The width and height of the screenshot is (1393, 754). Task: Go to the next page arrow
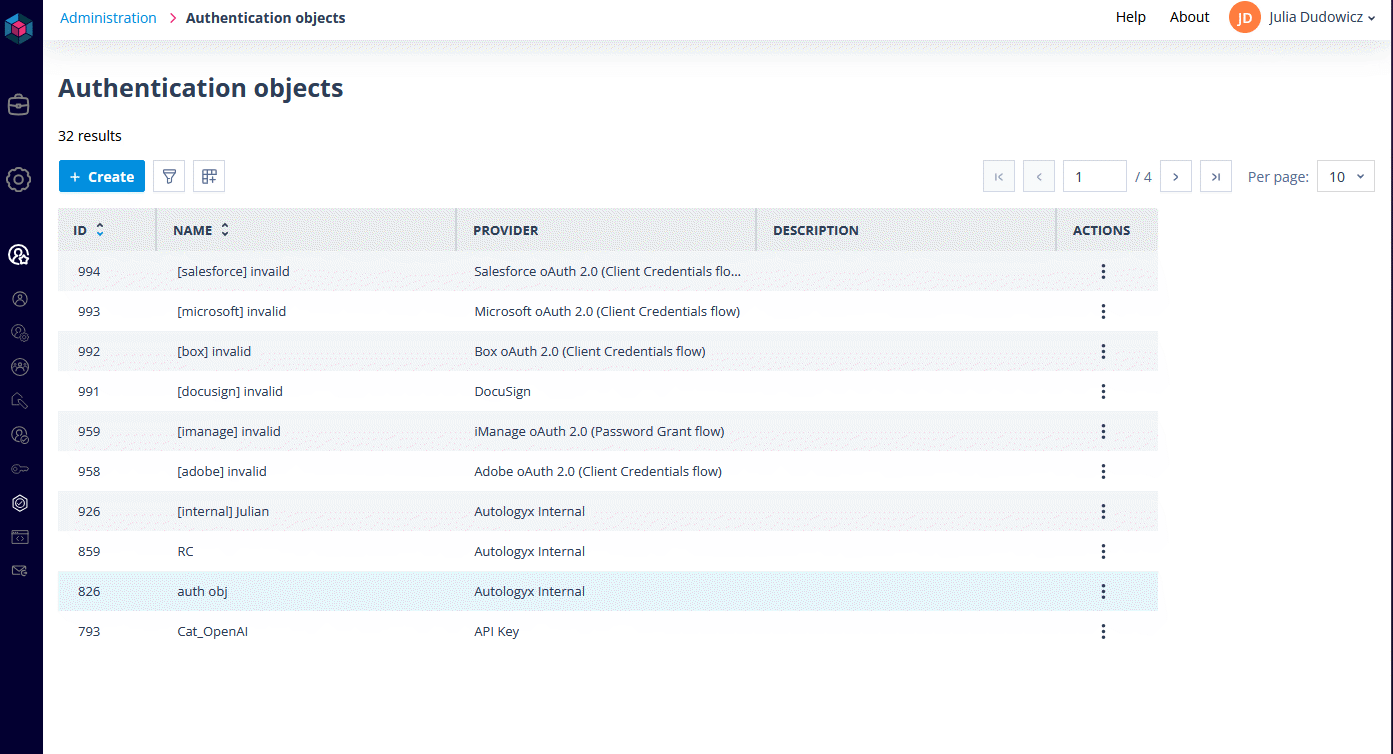1175,176
